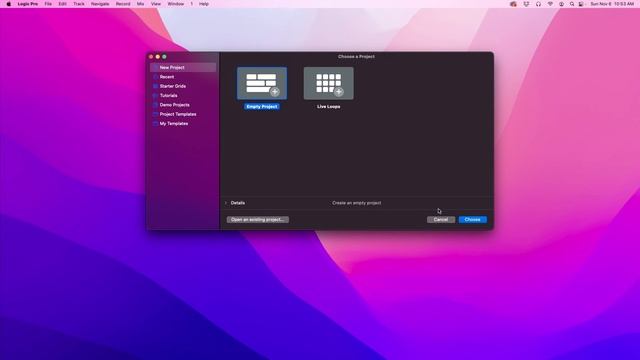640x360 pixels.
Task: Open the Apple menu
Action: (x=9, y=4)
